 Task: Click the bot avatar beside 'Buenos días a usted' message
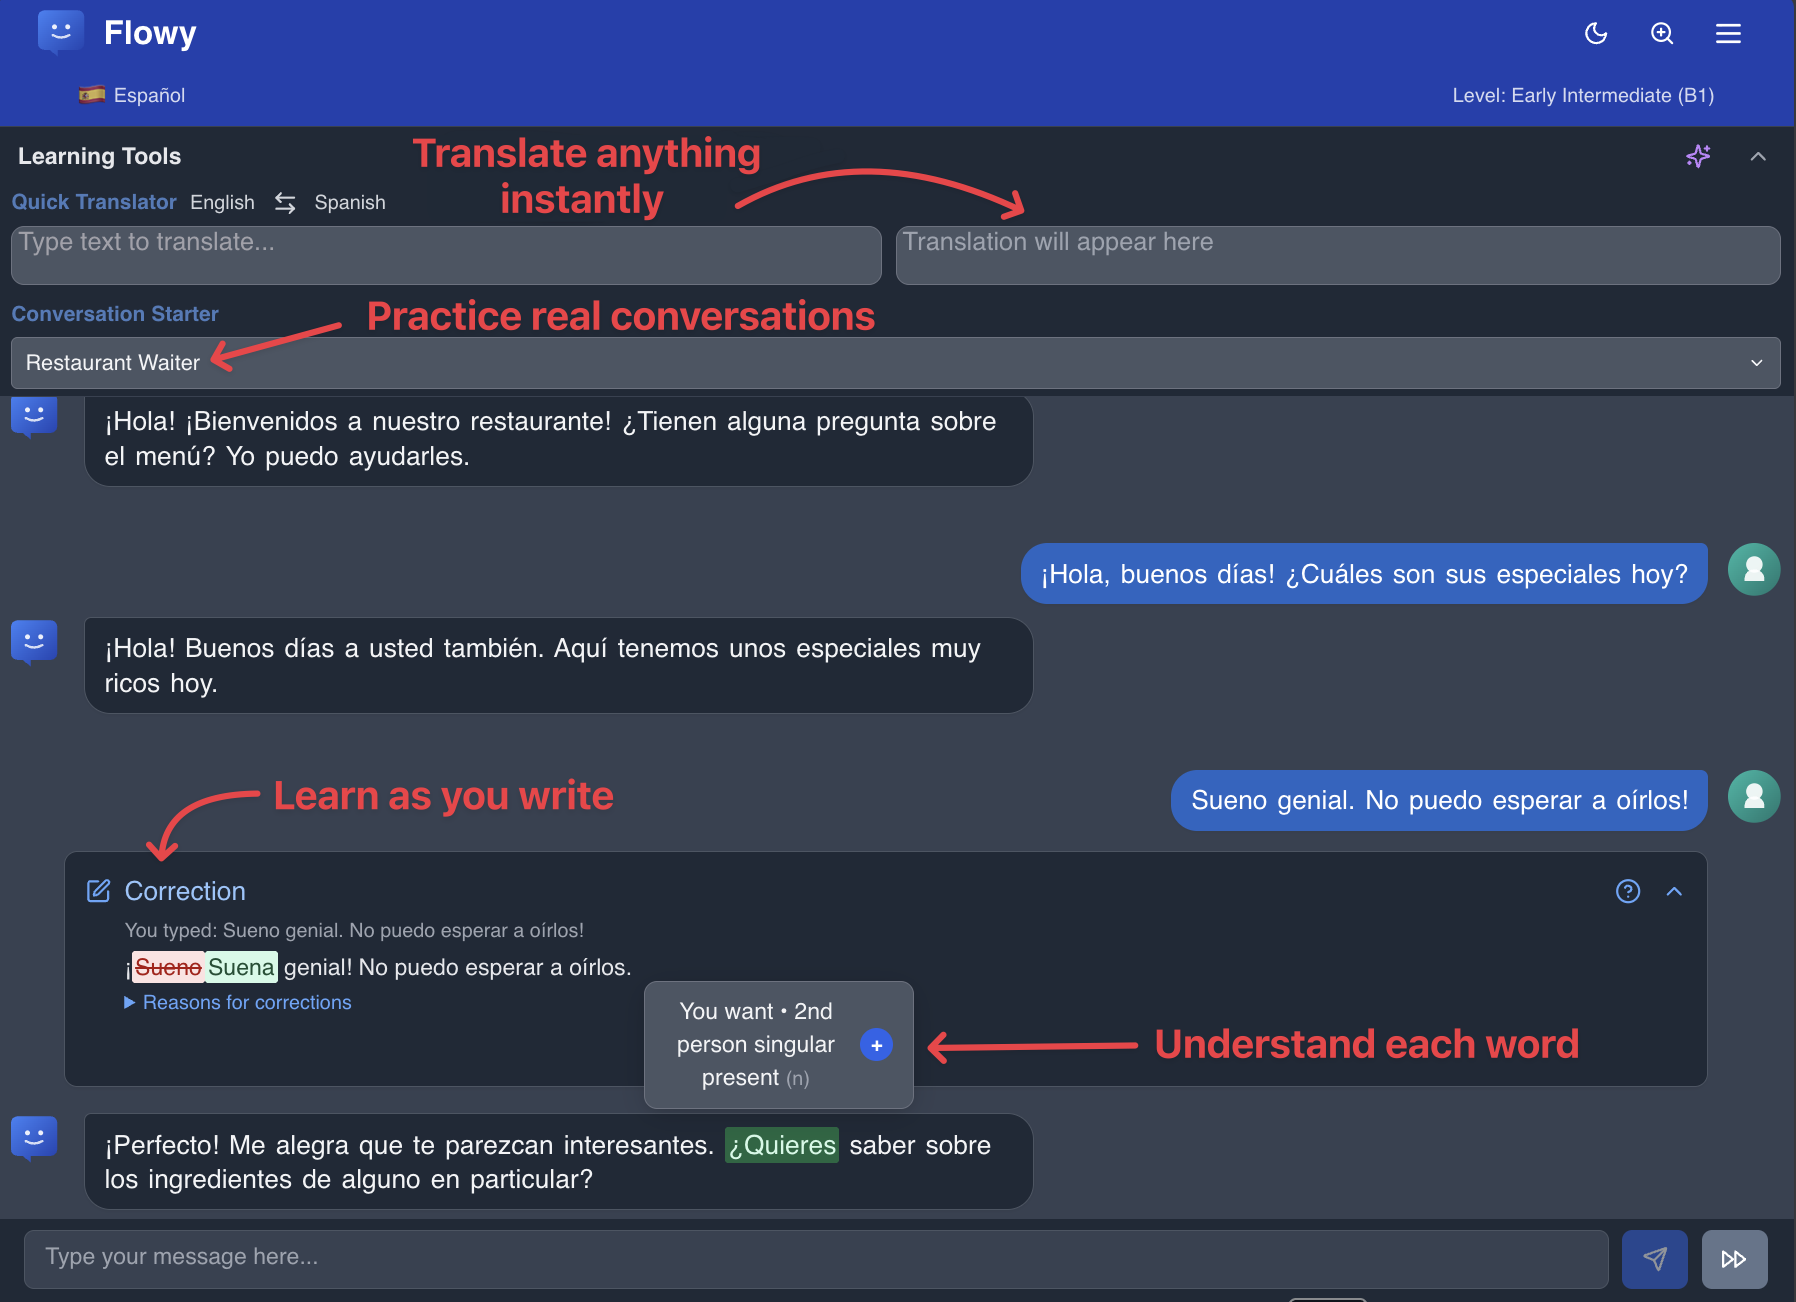(x=34, y=642)
